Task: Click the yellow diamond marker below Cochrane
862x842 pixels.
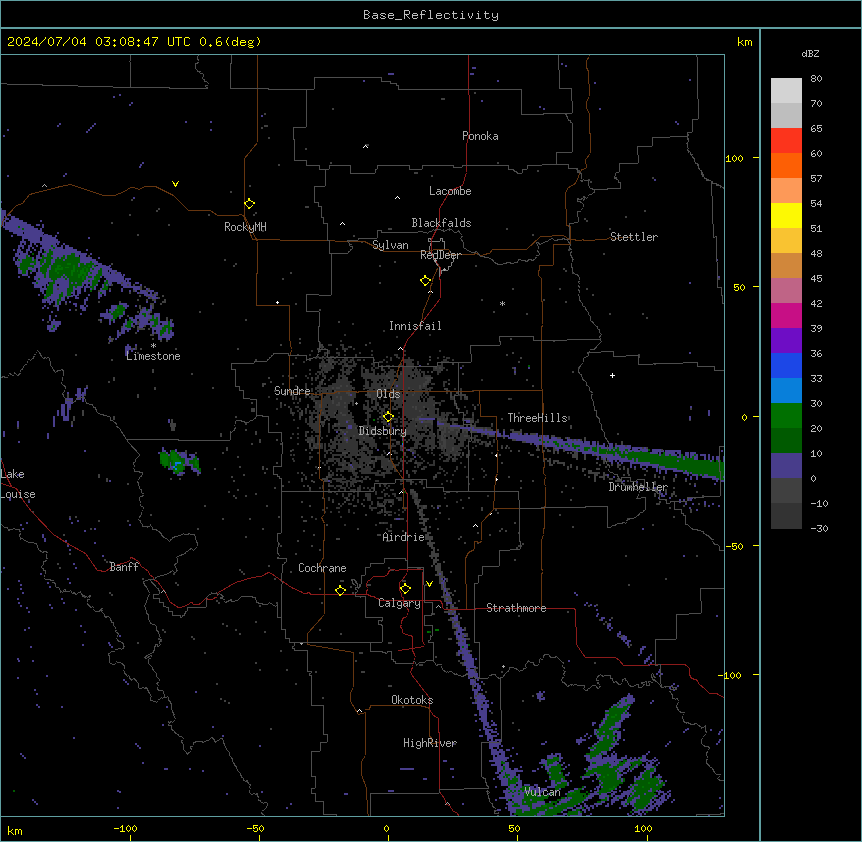Action: (x=340, y=590)
